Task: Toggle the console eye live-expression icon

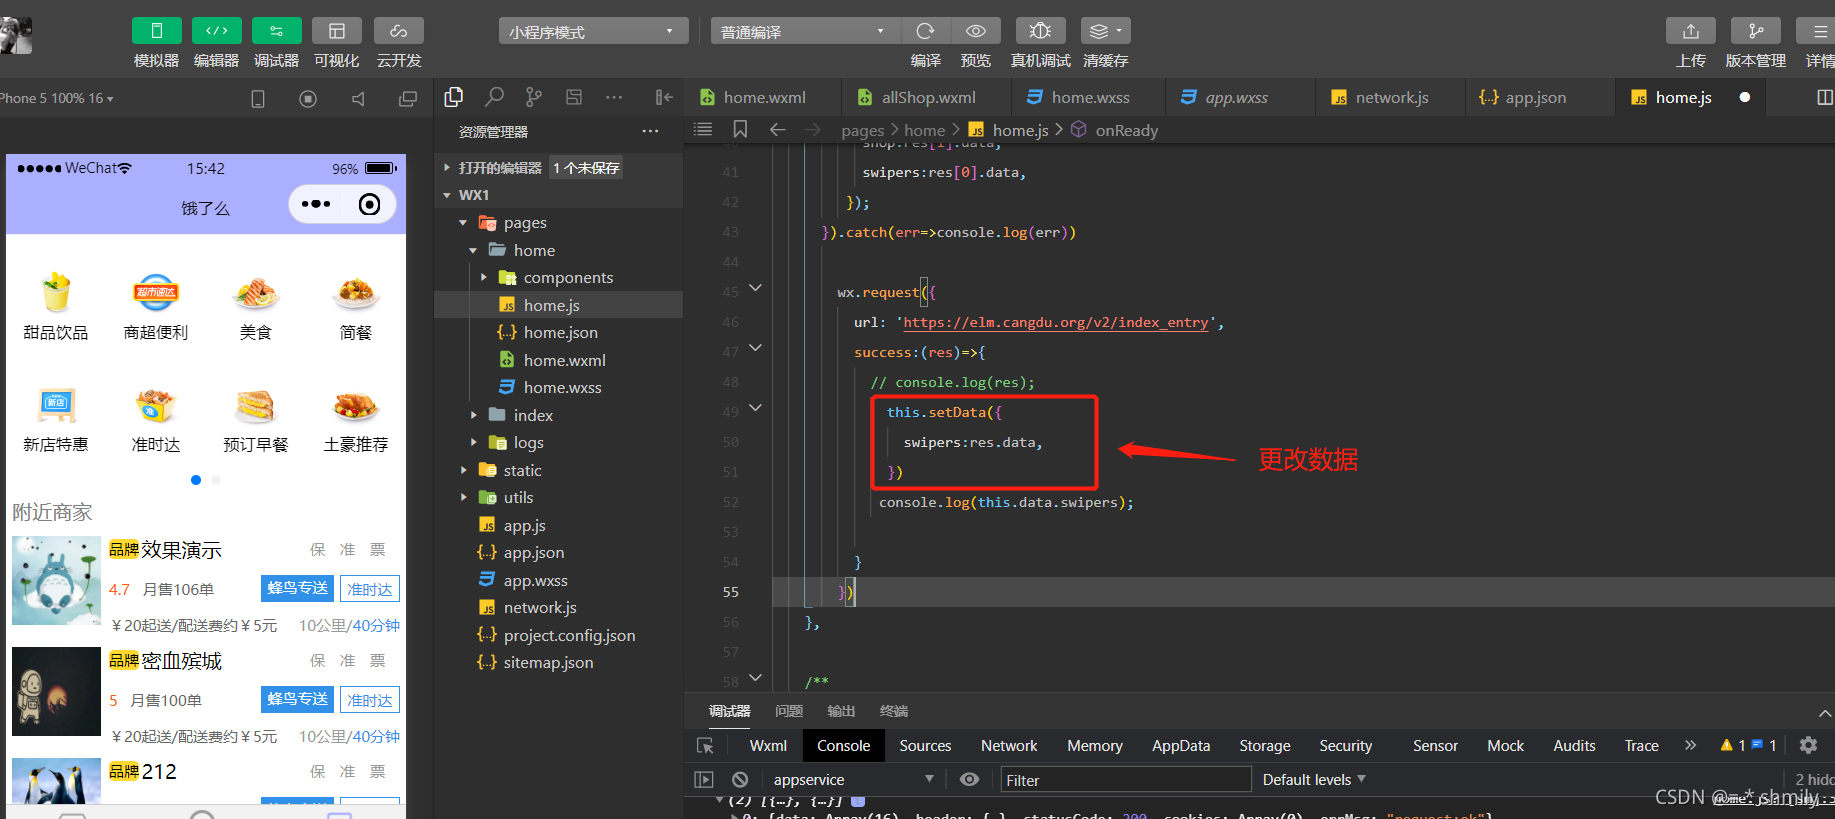Action: 969,779
